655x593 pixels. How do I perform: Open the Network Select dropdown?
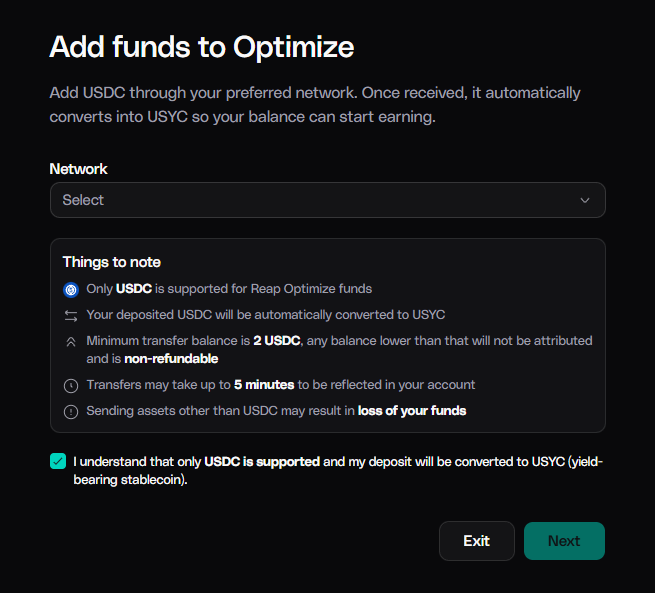[x=328, y=200]
